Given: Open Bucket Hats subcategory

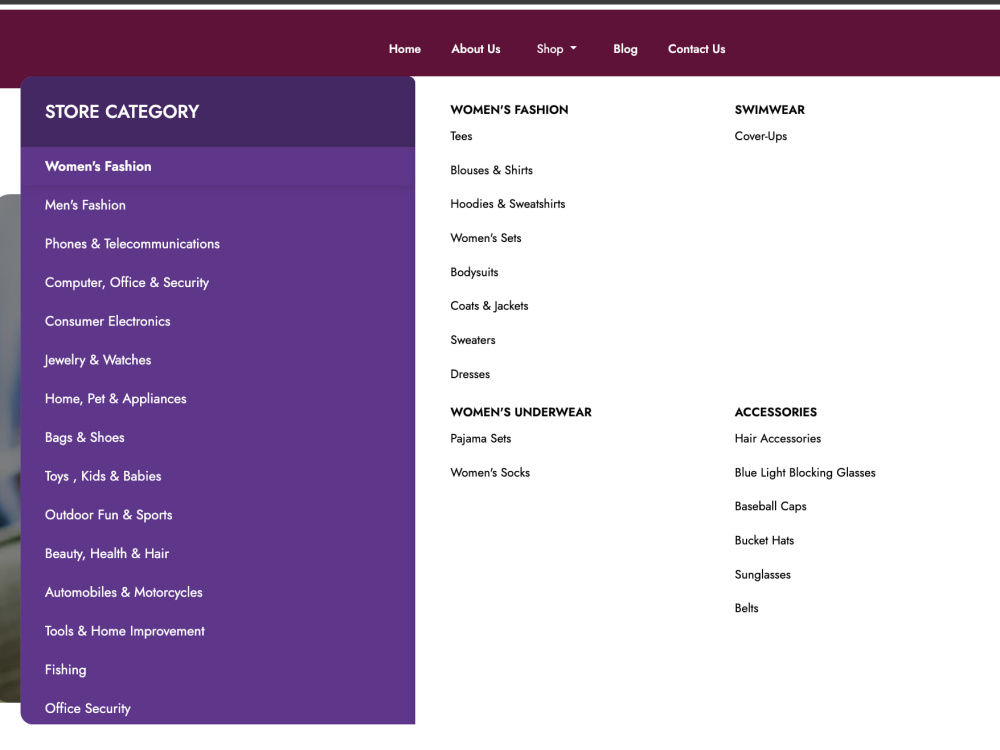Looking at the screenshot, I should [764, 541].
